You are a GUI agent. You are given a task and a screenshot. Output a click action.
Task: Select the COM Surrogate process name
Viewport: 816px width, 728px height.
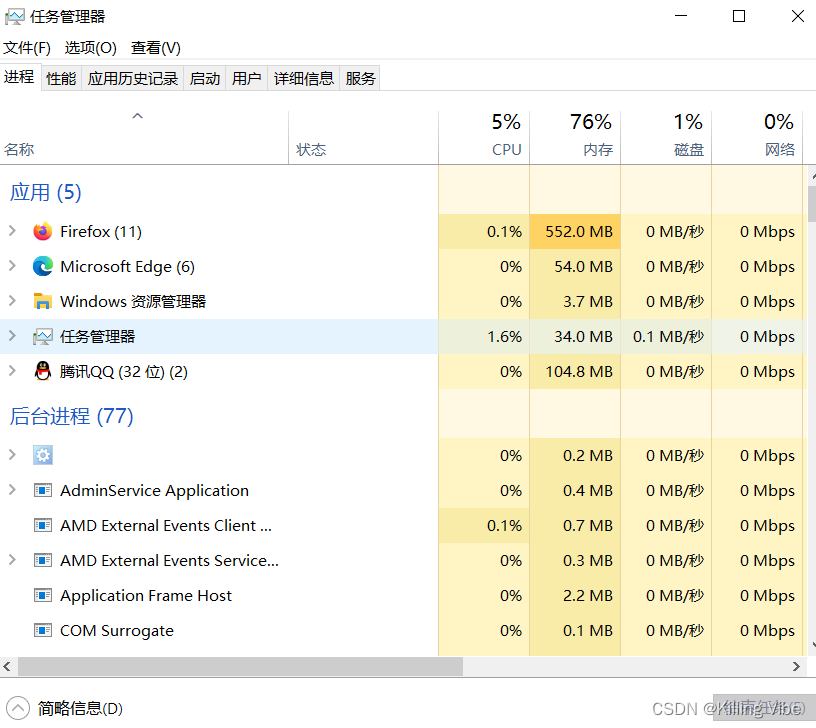(117, 630)
